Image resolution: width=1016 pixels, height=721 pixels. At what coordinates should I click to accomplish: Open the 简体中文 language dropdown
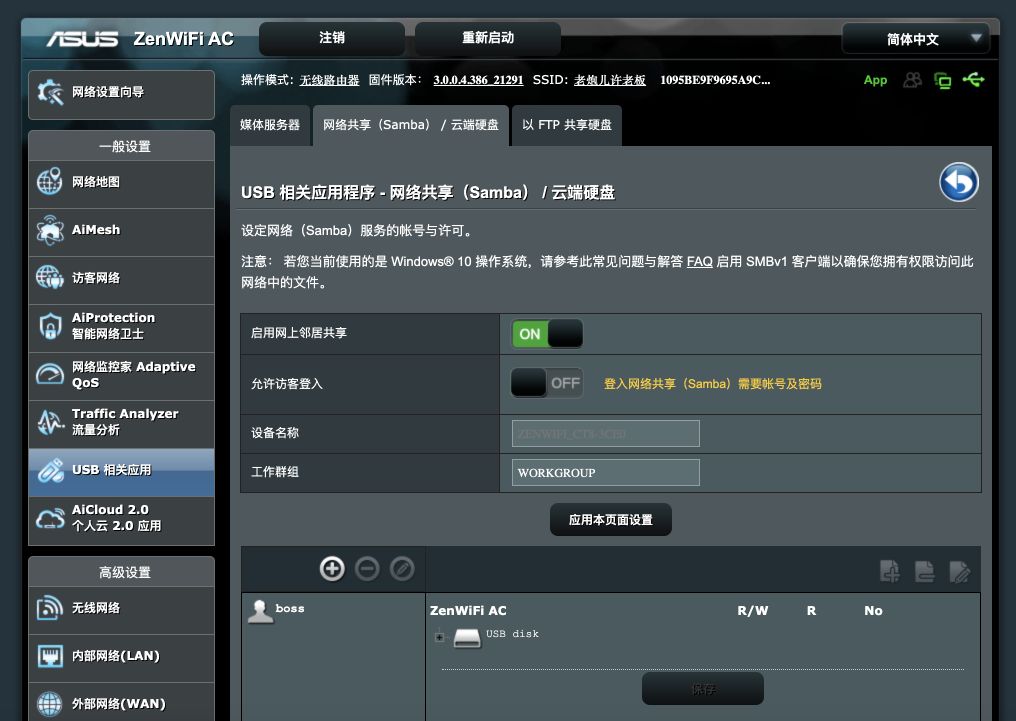pos(916,40)
